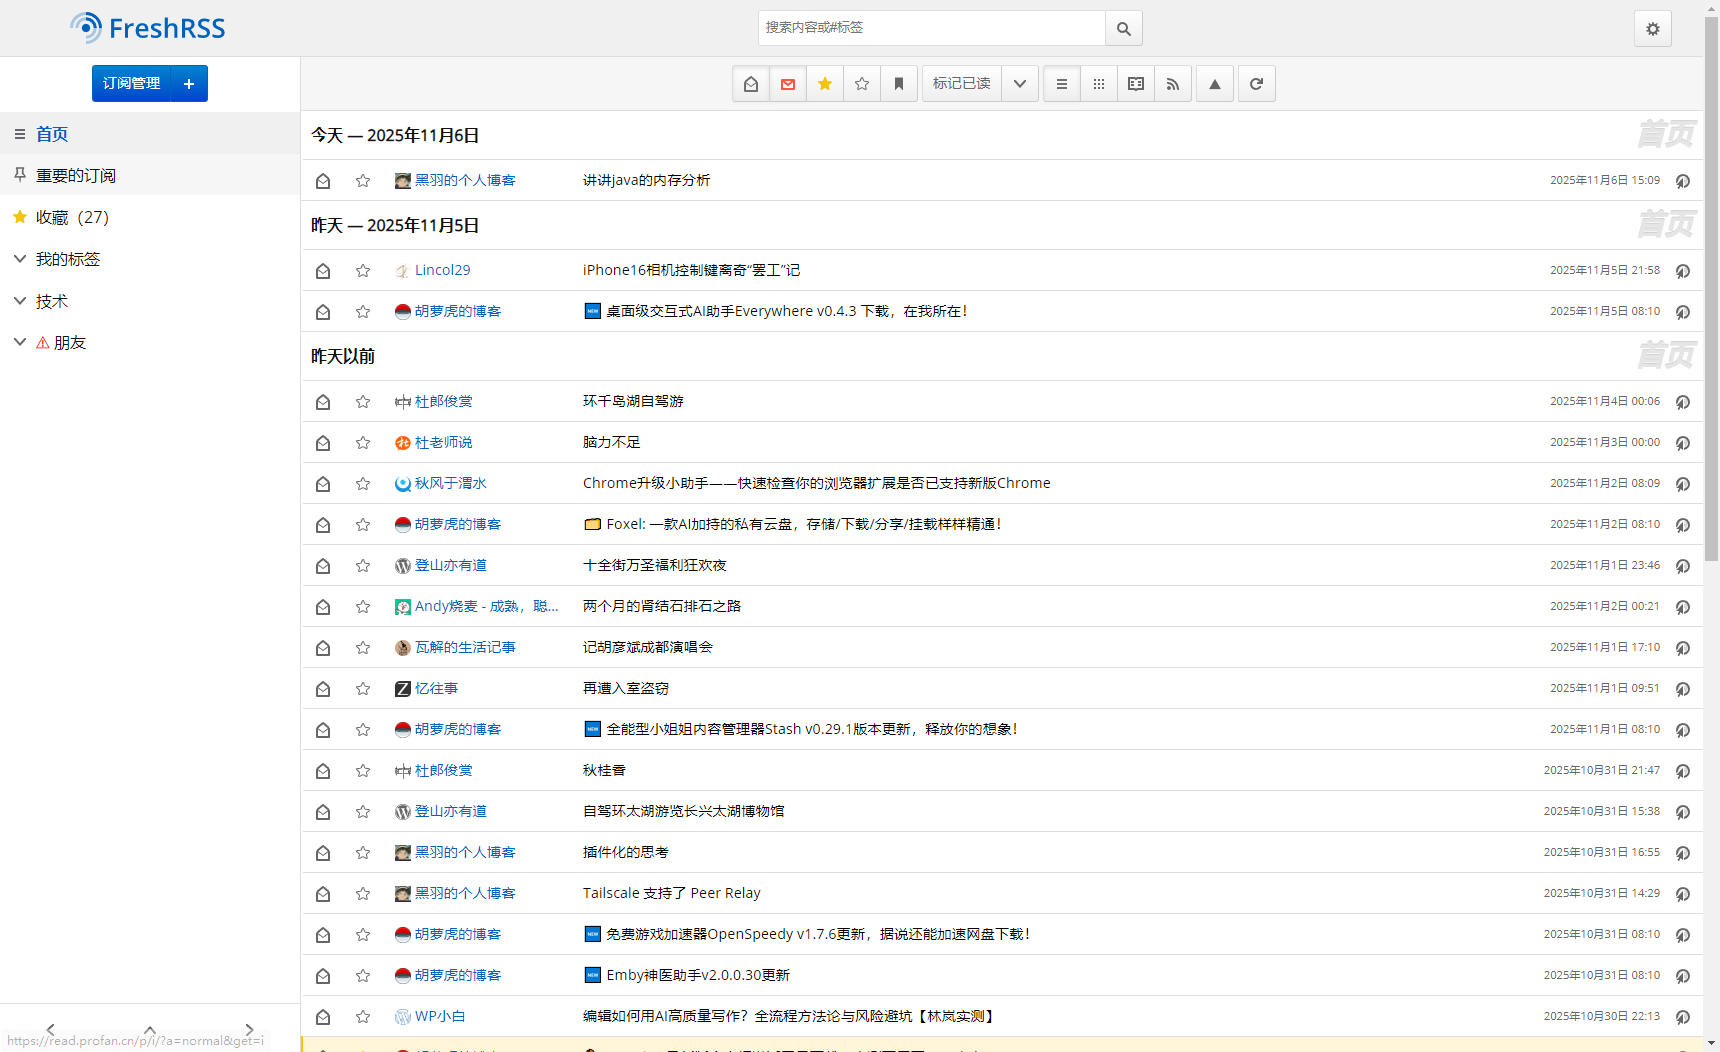1720x1052 pixels.
Task: Open 收藏 (27) favorites in sidebar
Action: tap(72, 217)
